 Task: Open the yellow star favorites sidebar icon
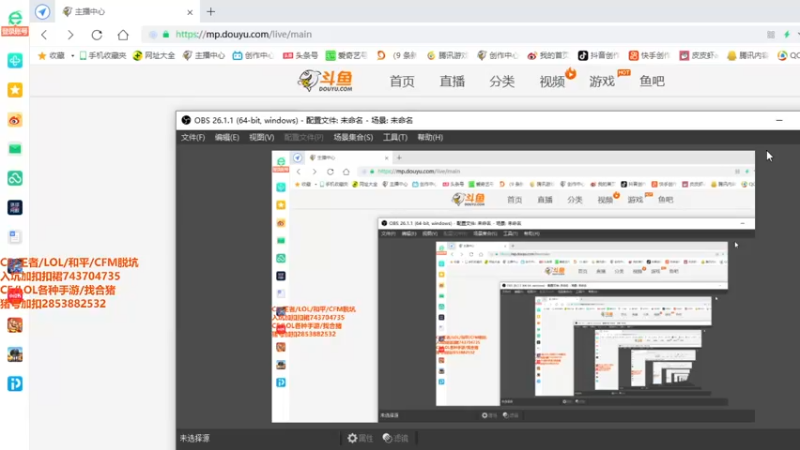(x=15, y=90)
